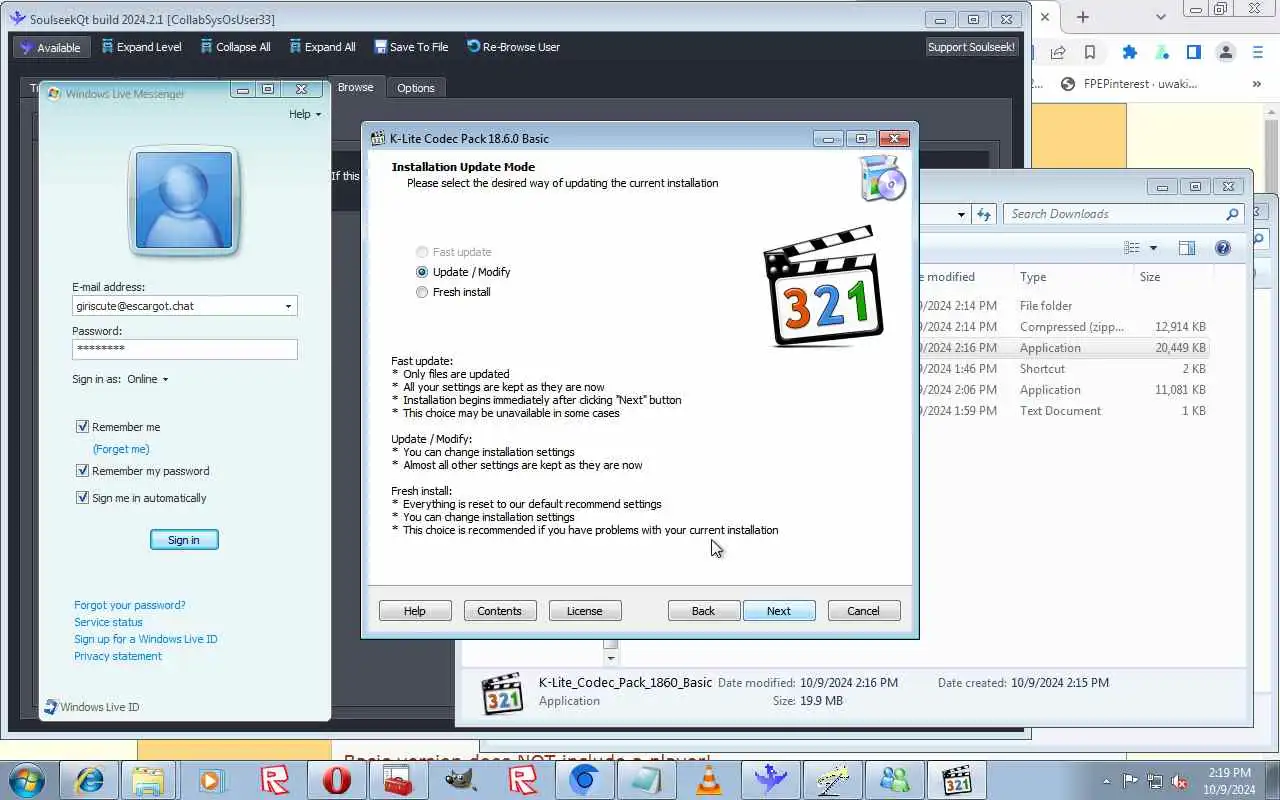The image size is (1280, 800).
Task: Open the Chrome main menu icon
Action: 1258,53
